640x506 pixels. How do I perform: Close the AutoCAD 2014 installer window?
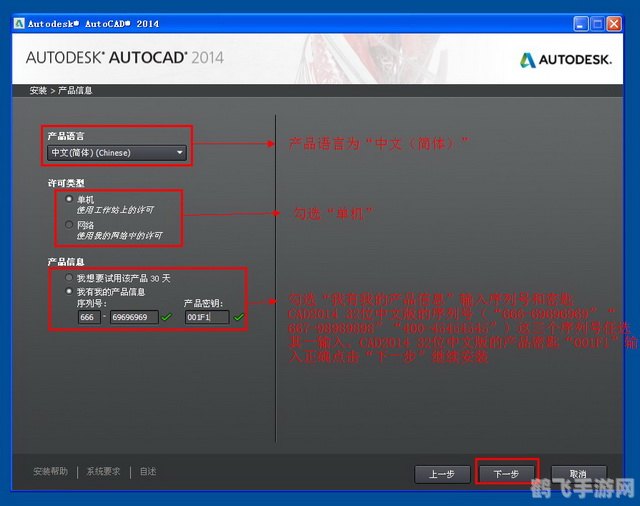pos(614,24)
